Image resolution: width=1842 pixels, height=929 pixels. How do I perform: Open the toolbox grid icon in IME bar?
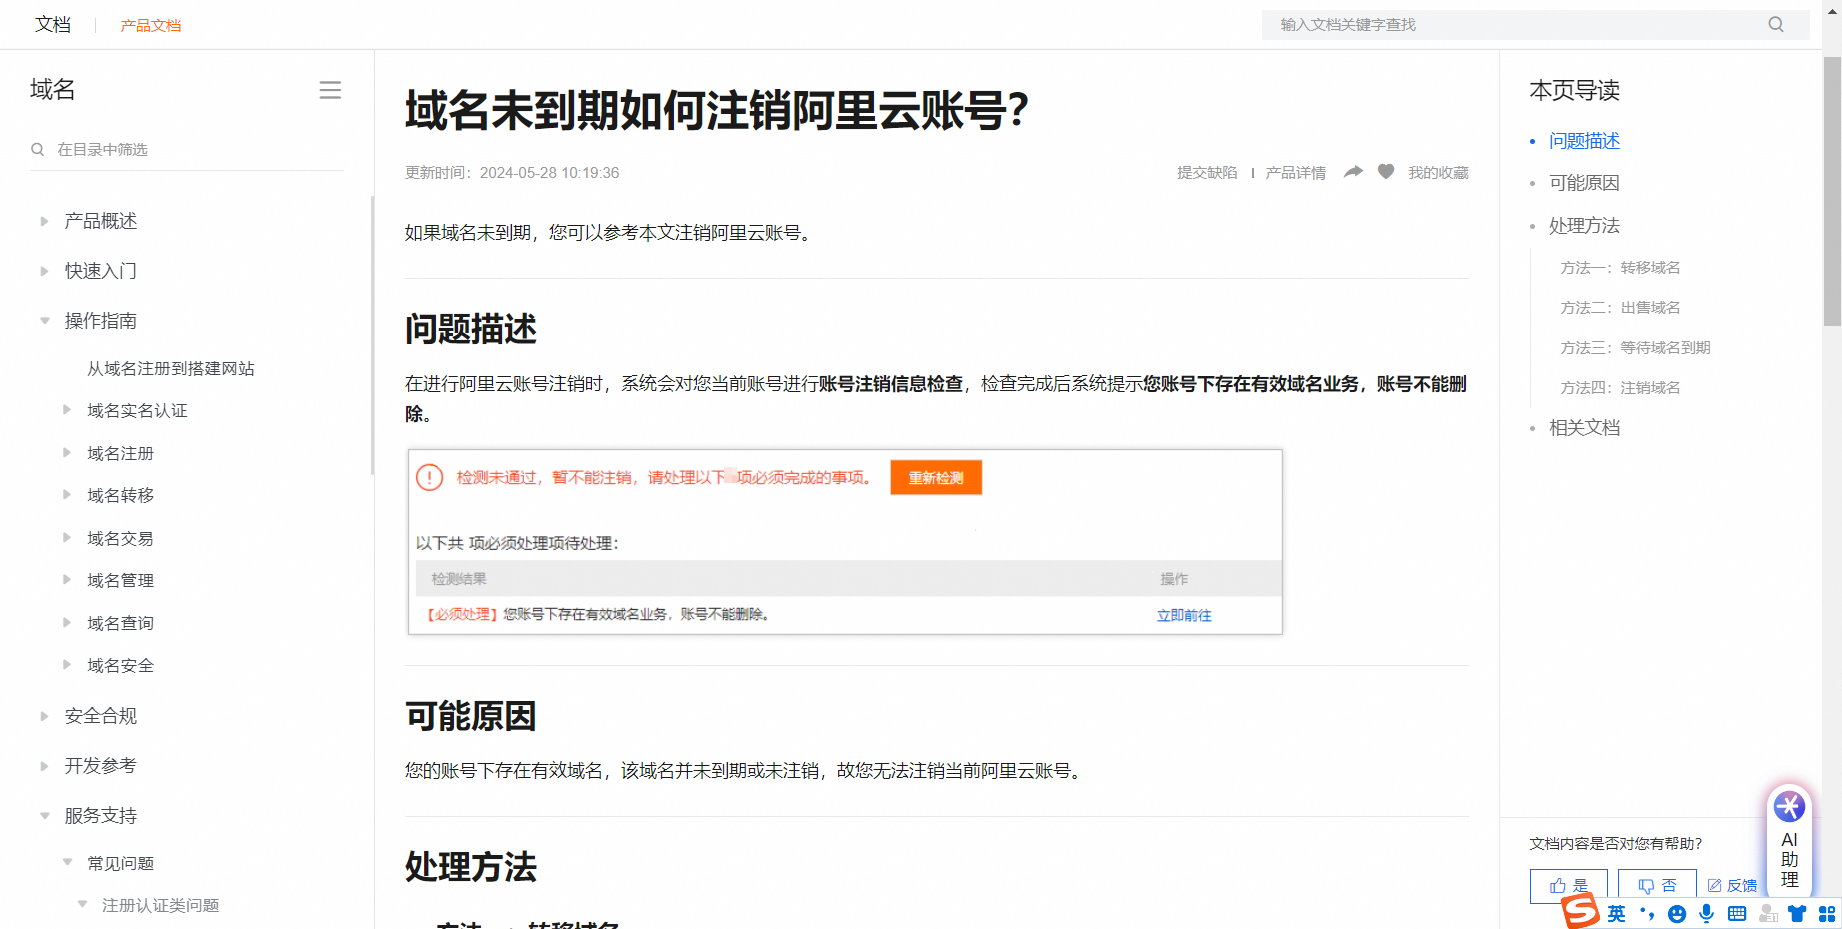[x=1827, y=914]
